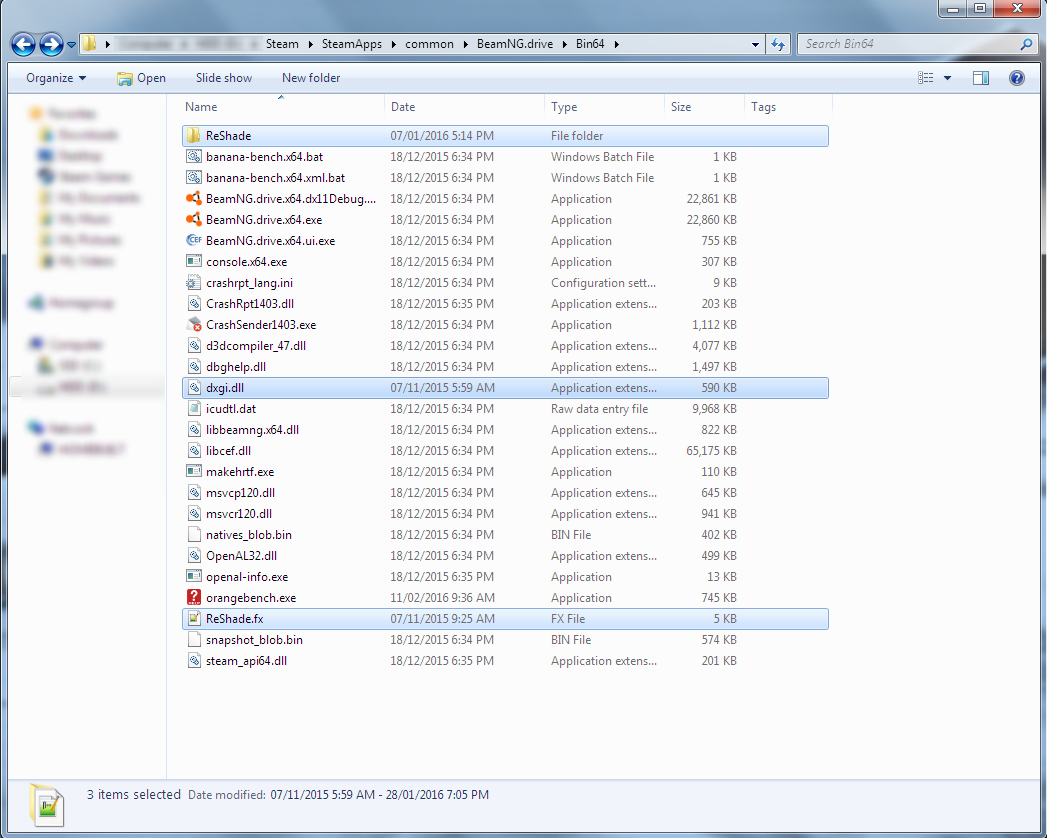Start Slide show from toolbar
Screen dimensions: 1047x838
[224, 78]
